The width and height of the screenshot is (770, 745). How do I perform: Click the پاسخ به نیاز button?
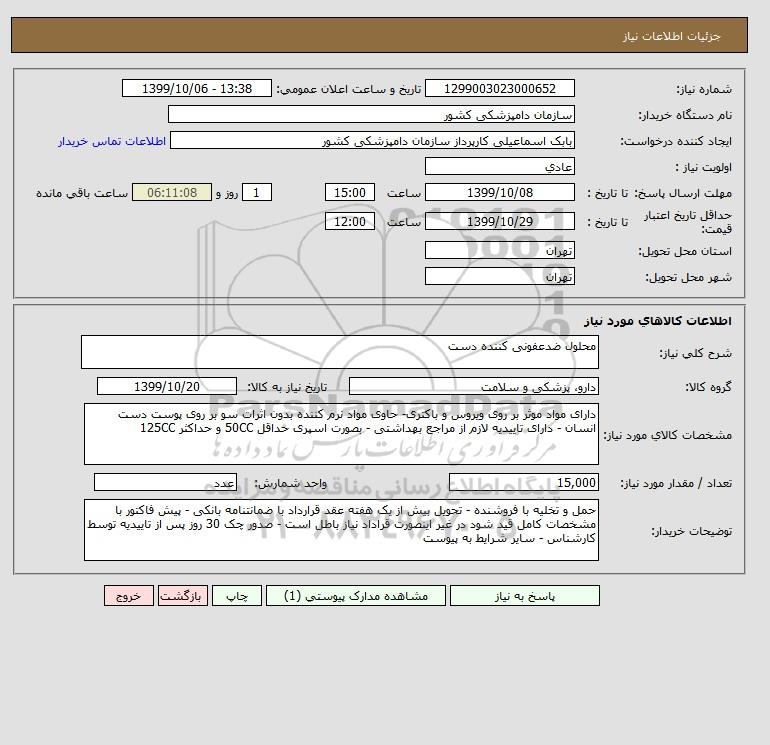click(524, 596)
